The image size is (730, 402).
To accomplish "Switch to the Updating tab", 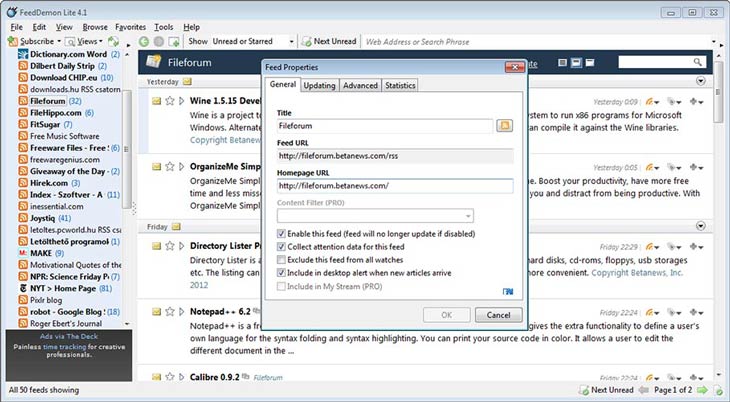I will 319,86.
